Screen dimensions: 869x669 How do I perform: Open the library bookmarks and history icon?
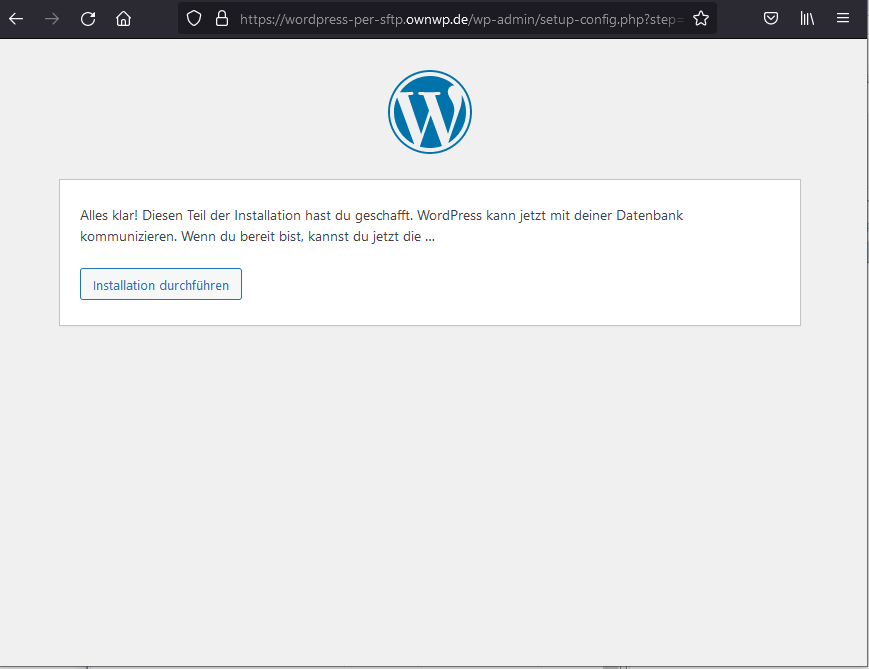pos(807,19)
